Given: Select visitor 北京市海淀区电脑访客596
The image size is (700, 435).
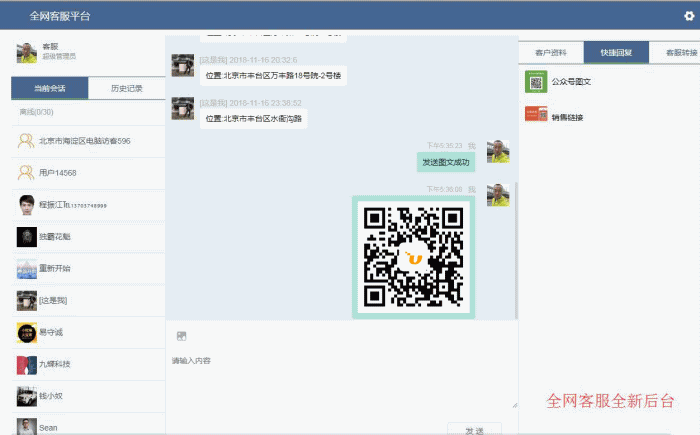Looking at the screenshot, I should (x=84, y=141).
